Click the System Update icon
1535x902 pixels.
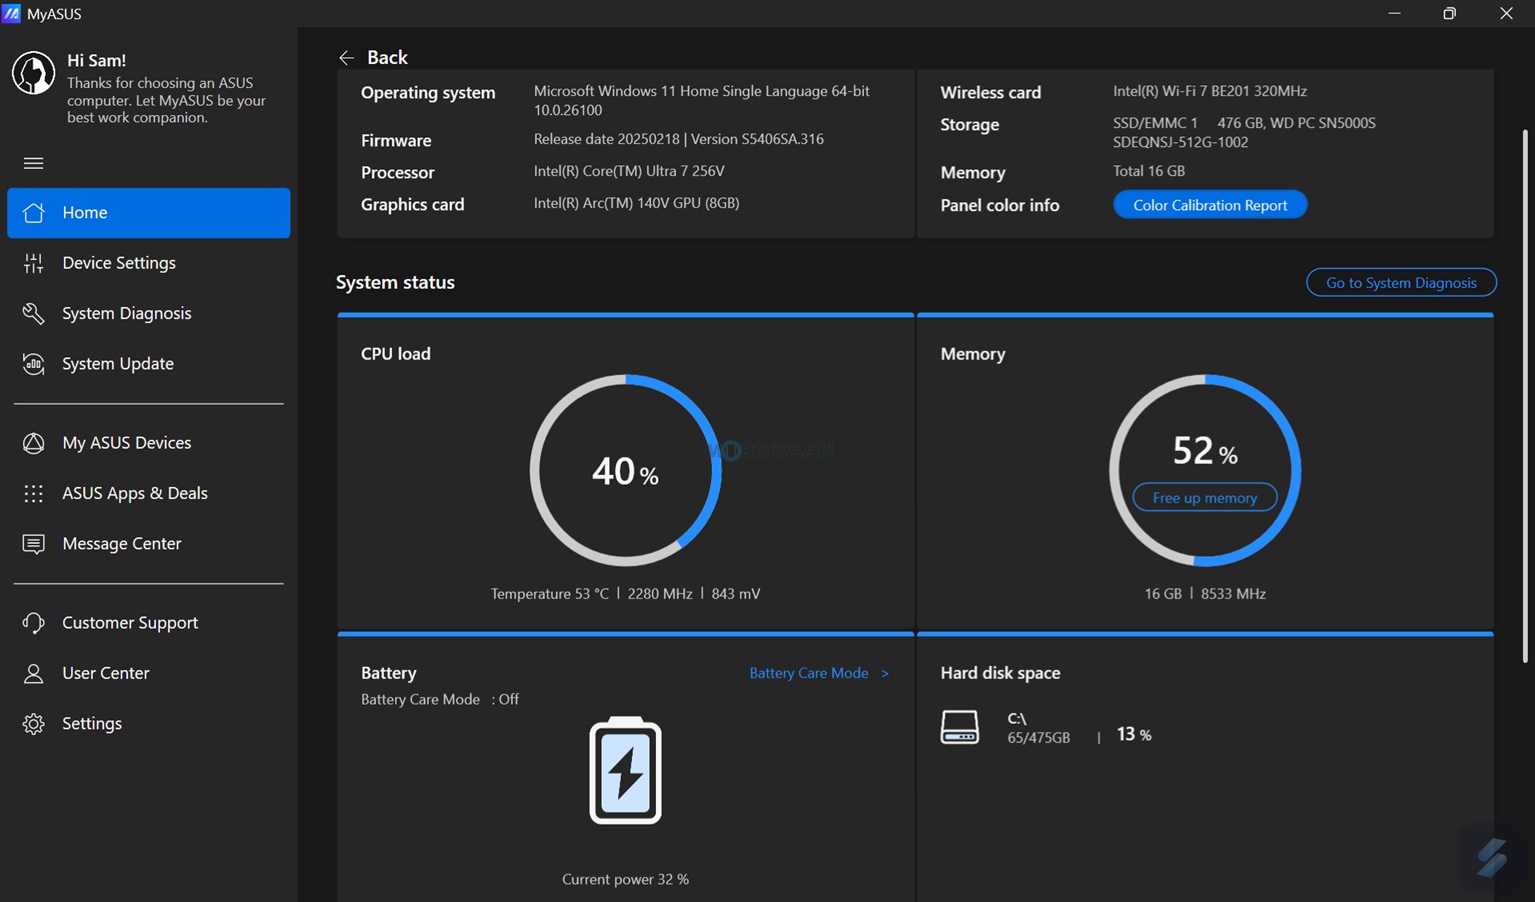click(33, 364)
